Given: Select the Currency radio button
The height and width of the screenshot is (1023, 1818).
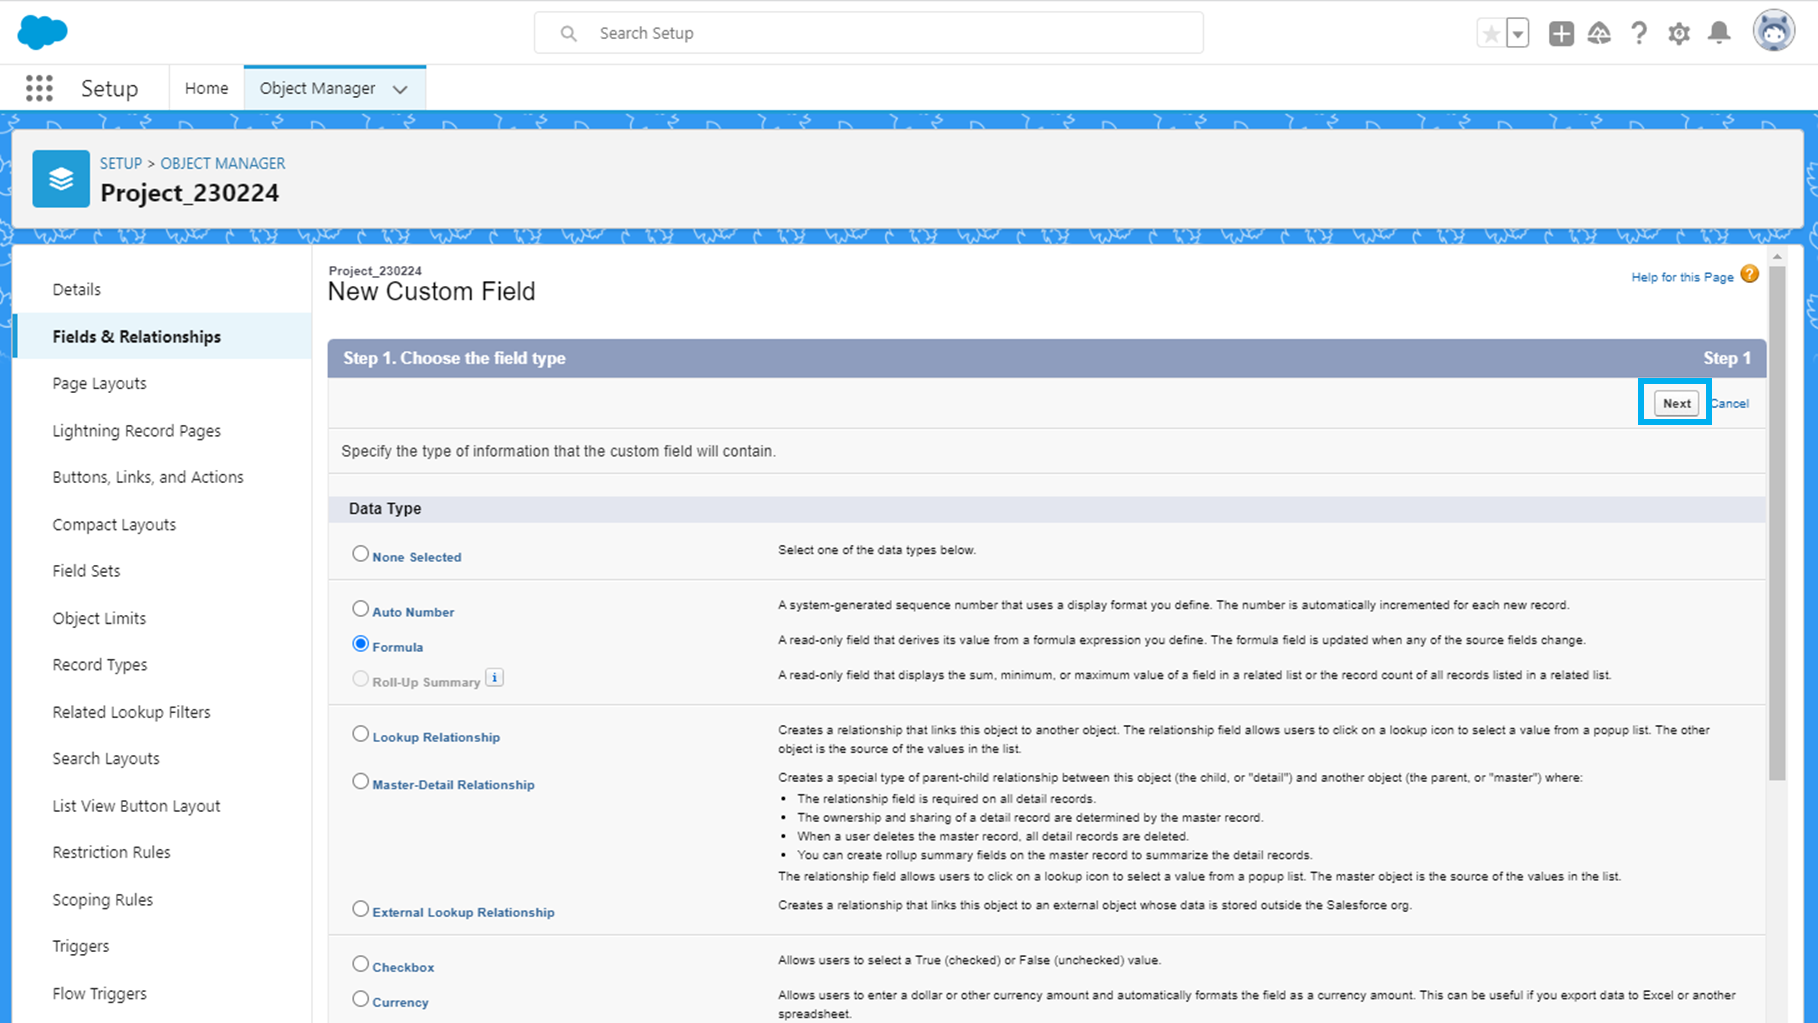Looking at the screenshot, I should pos(360,998).
